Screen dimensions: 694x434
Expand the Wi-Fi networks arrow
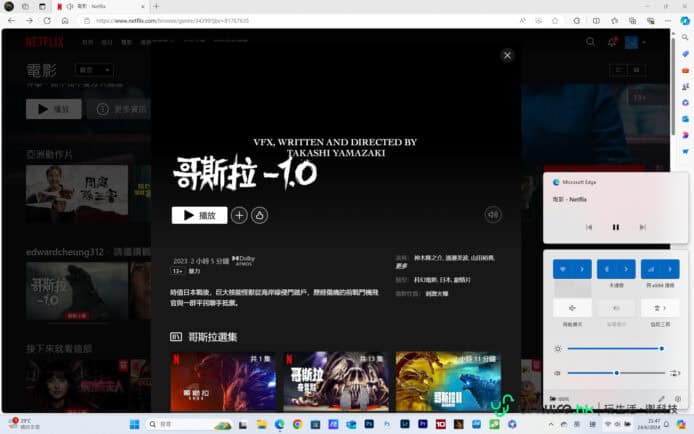click(582, 269)
